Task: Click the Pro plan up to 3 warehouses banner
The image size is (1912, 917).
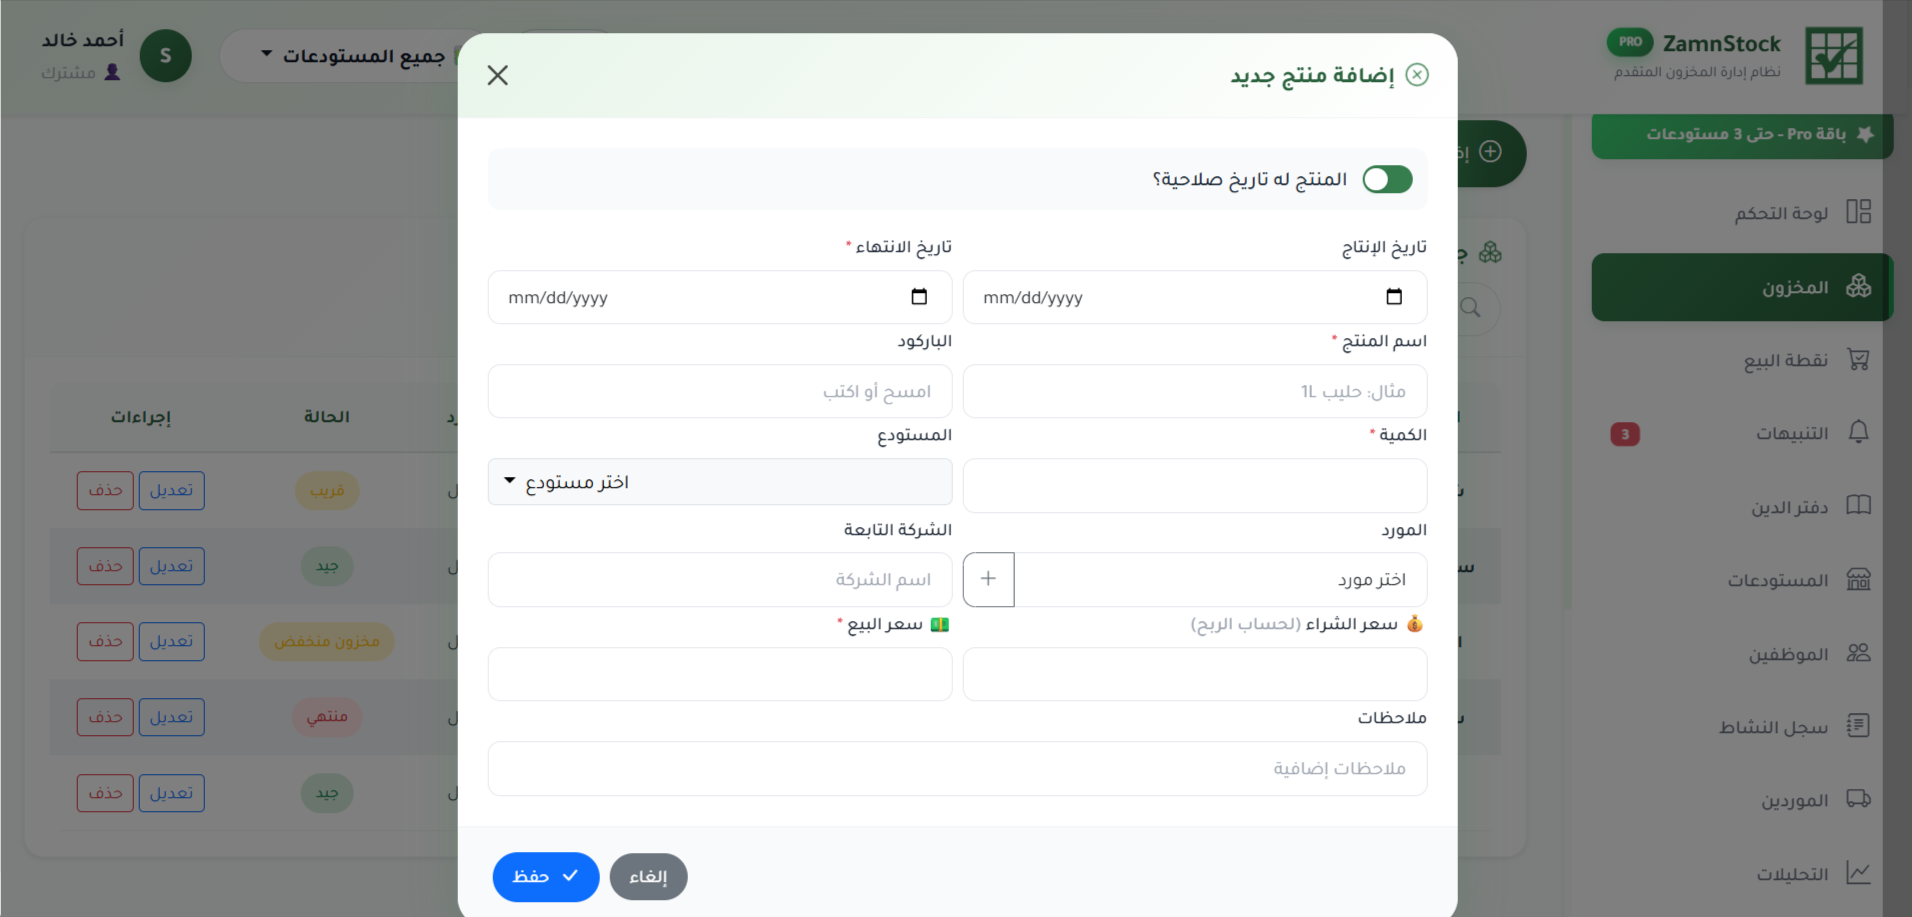Action: click(1742, 135)
